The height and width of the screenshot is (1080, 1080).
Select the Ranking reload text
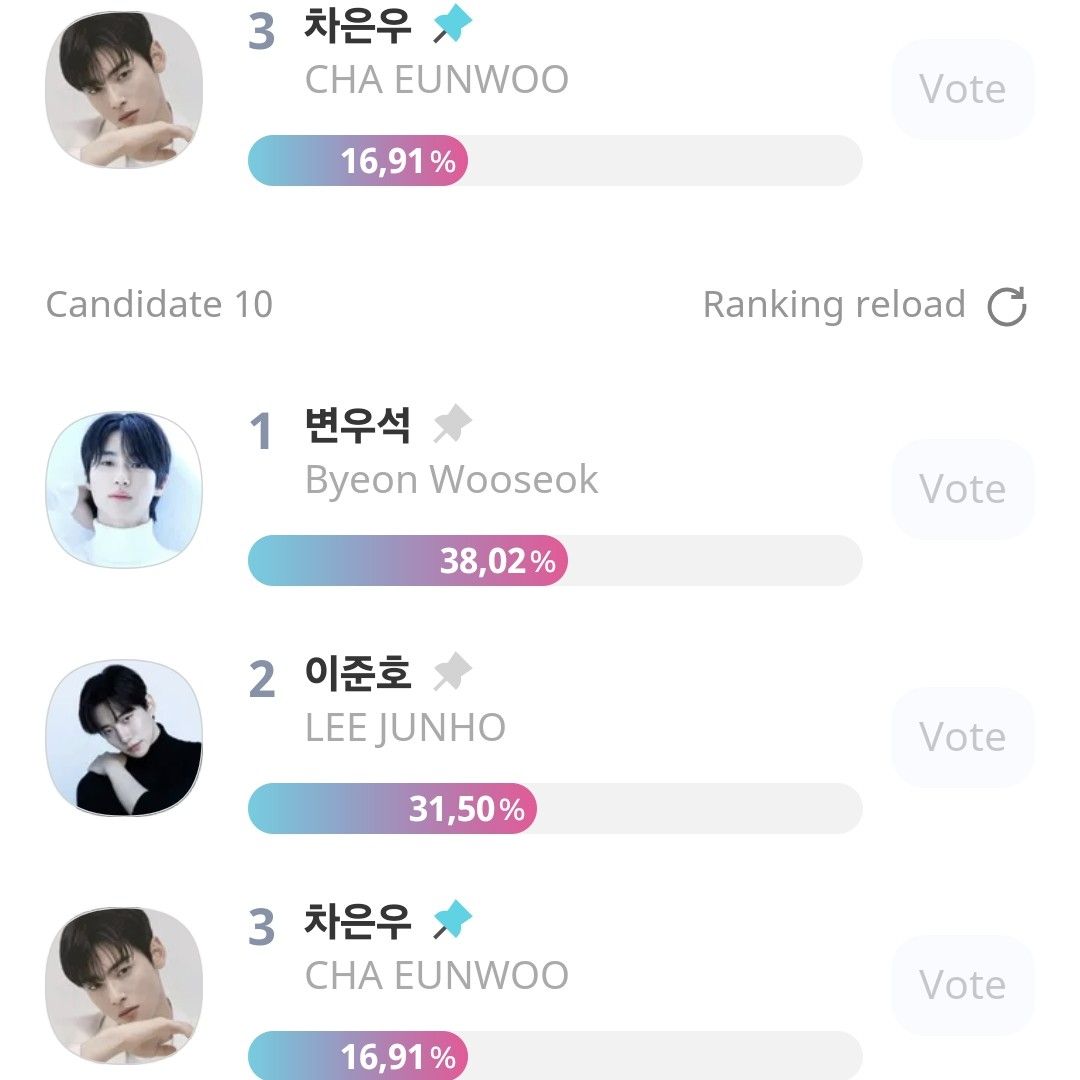(834, 305)
